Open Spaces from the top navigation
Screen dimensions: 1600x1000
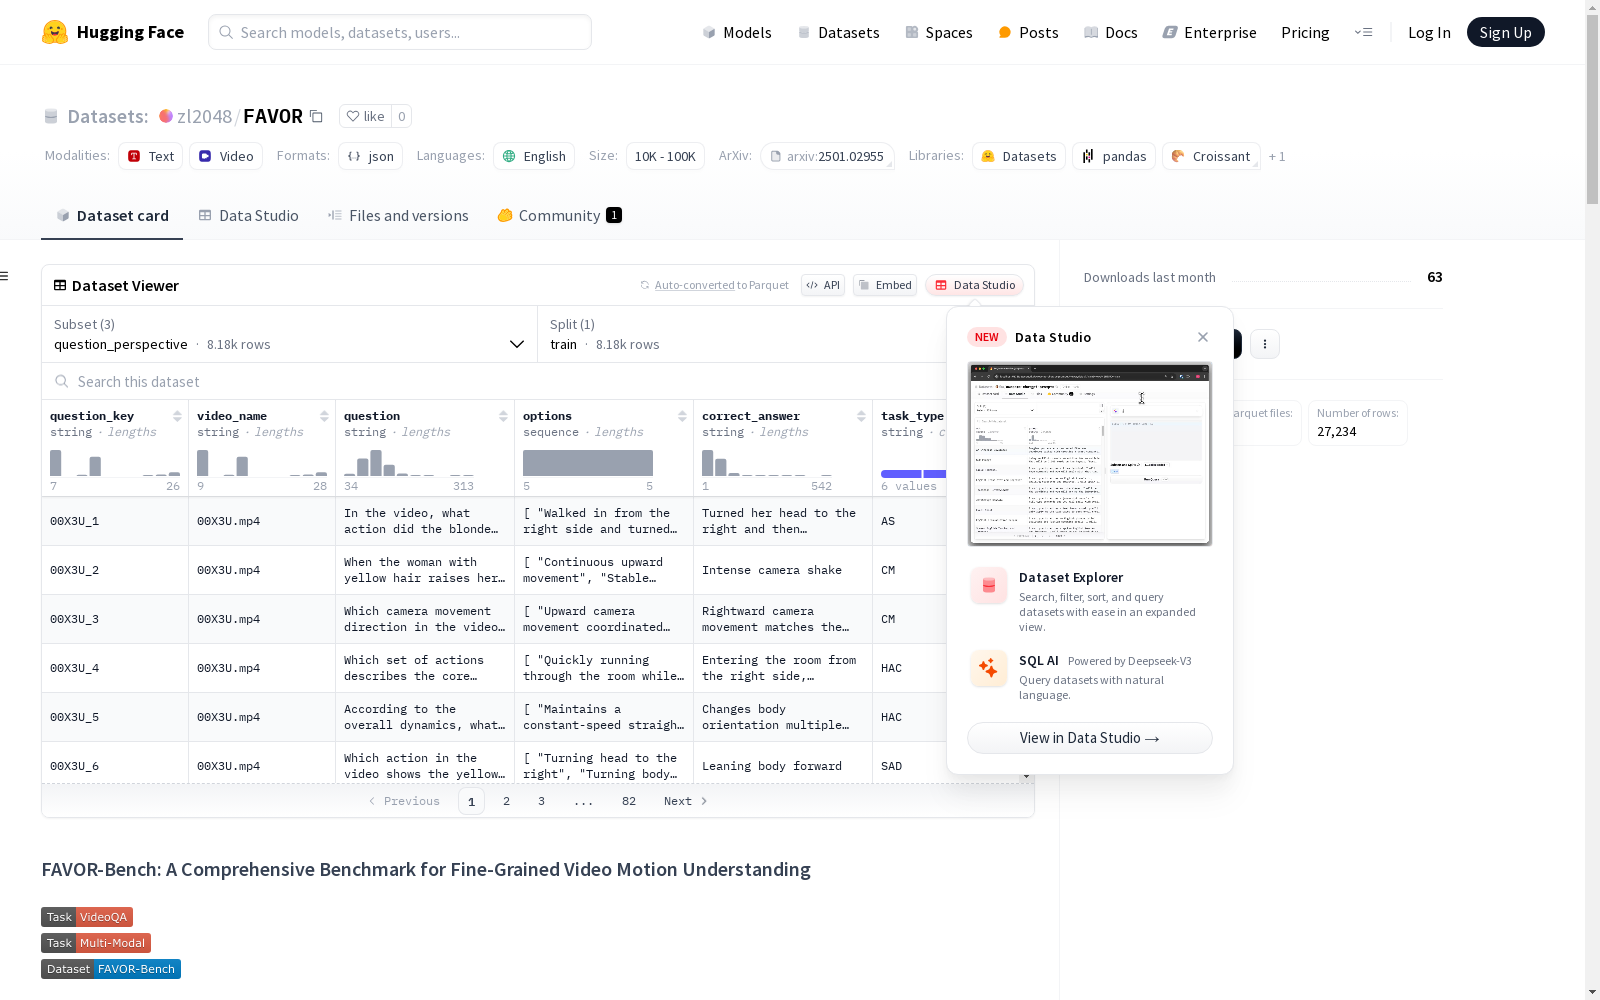(x=939, y=32)
